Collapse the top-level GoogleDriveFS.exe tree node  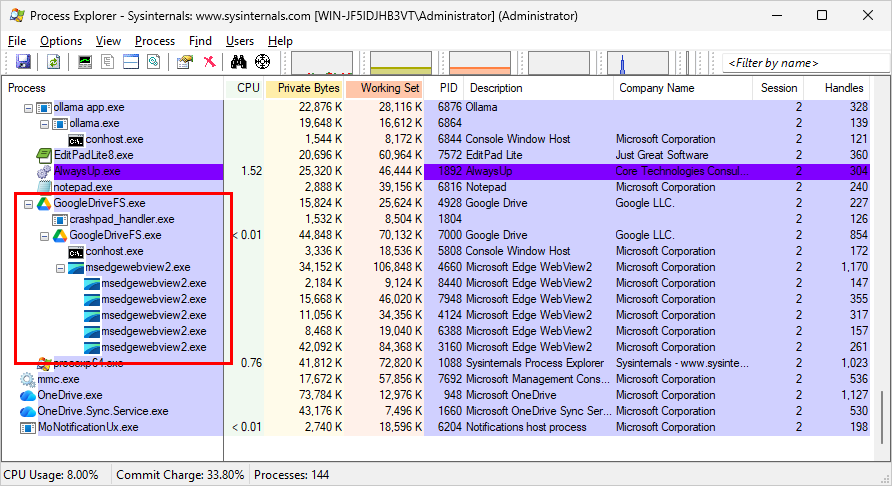[28, 203]
